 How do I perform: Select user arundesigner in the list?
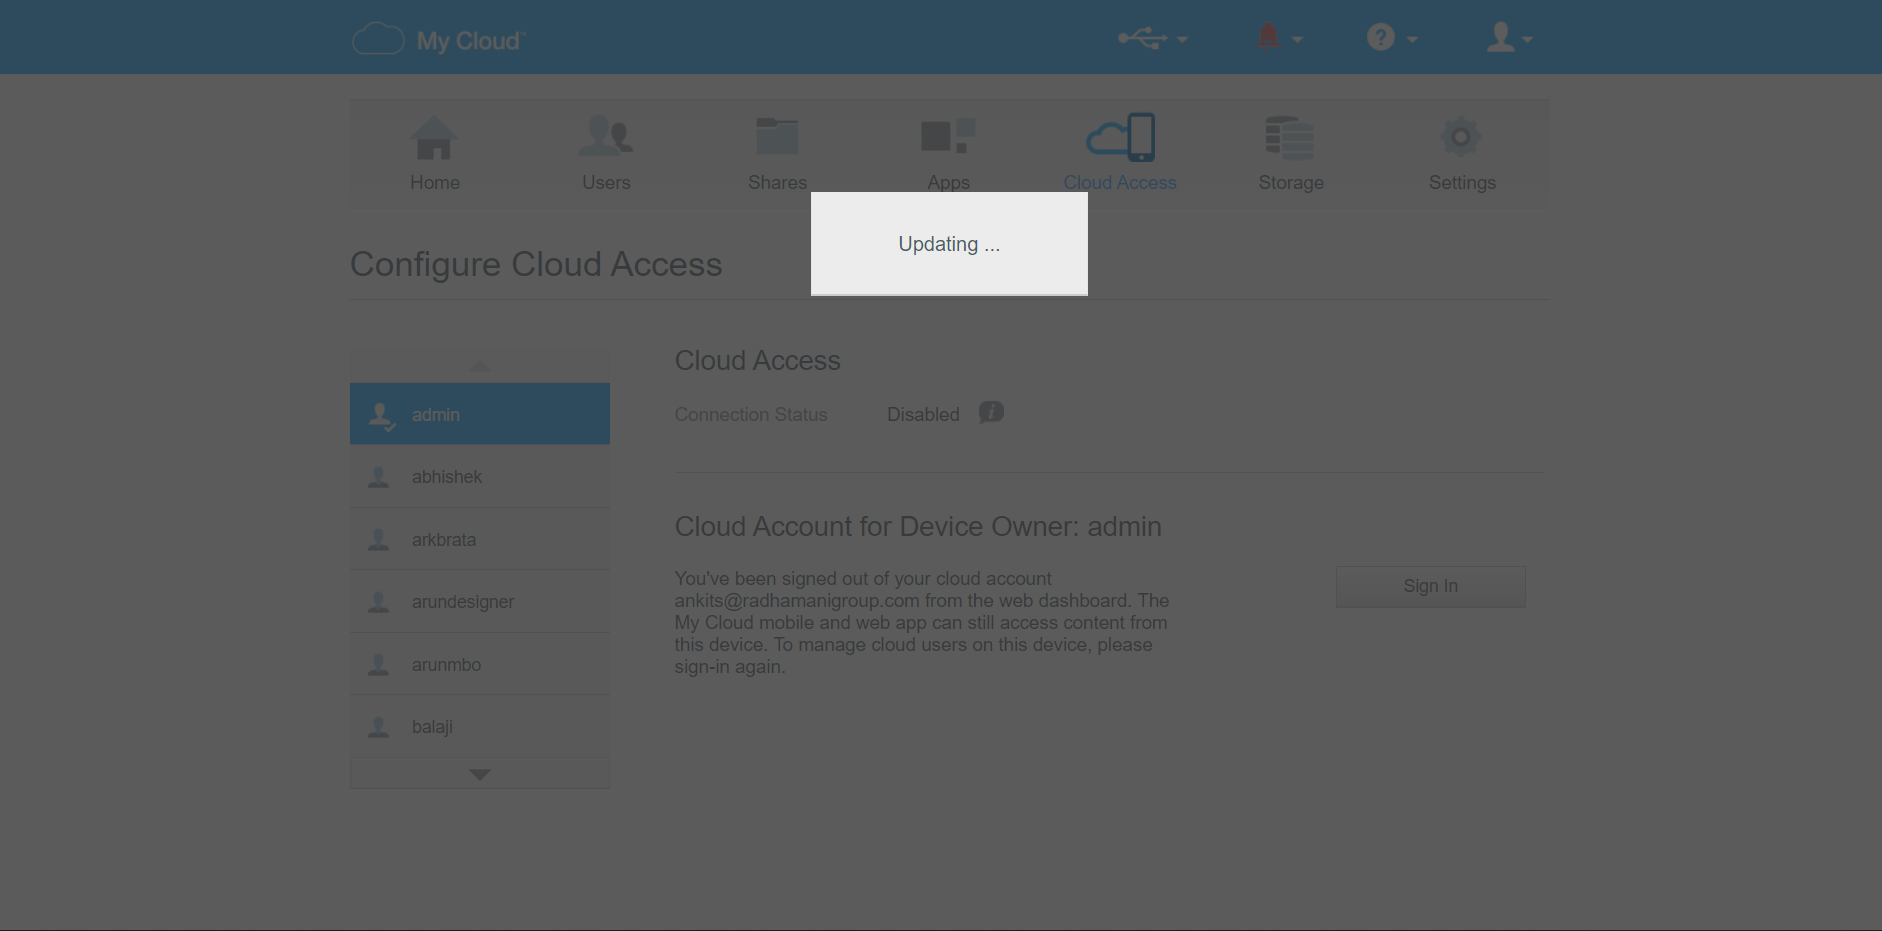pos(480,602)
